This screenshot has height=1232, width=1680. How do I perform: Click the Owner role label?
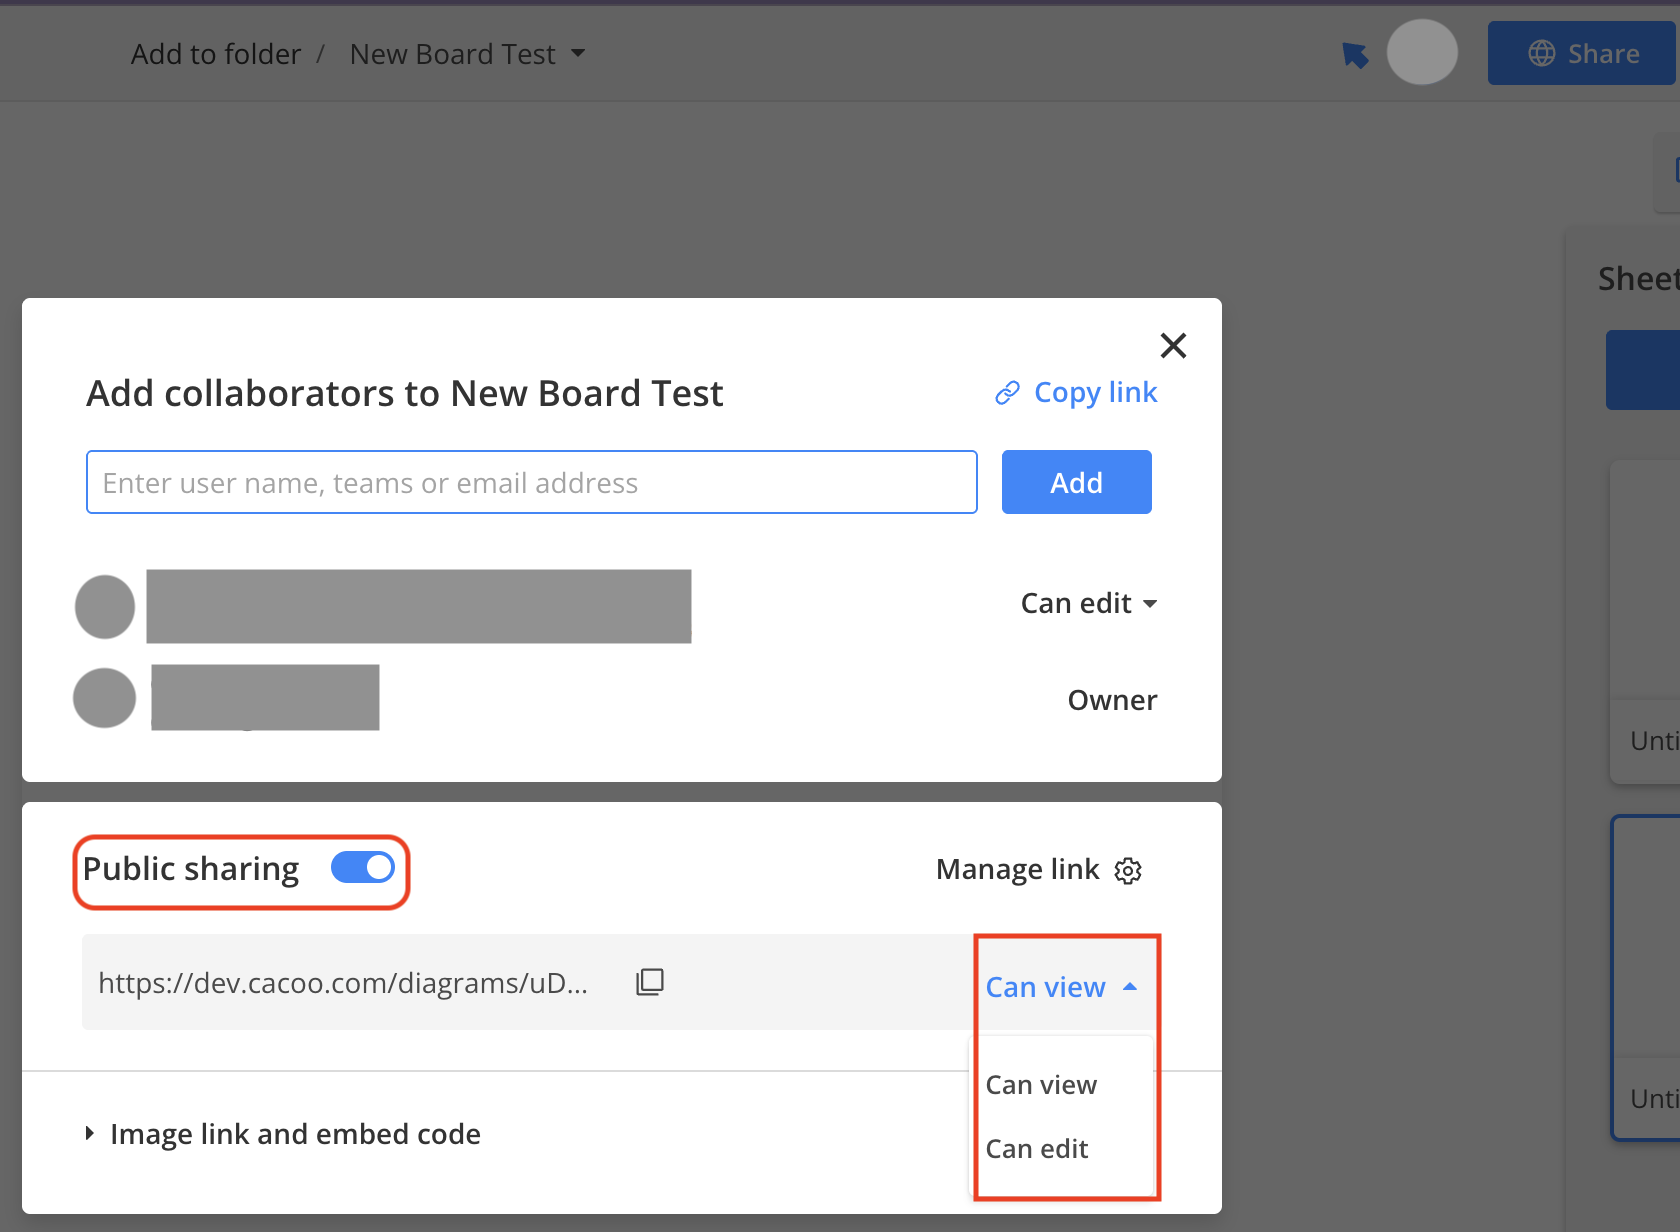[1112, 700]
